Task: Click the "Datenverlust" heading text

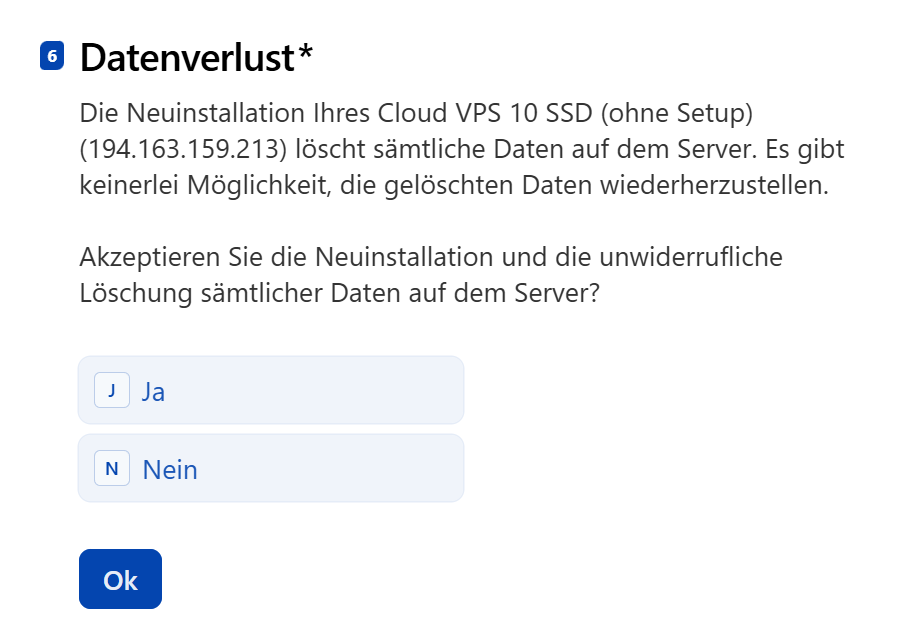Action: (186, 58)
